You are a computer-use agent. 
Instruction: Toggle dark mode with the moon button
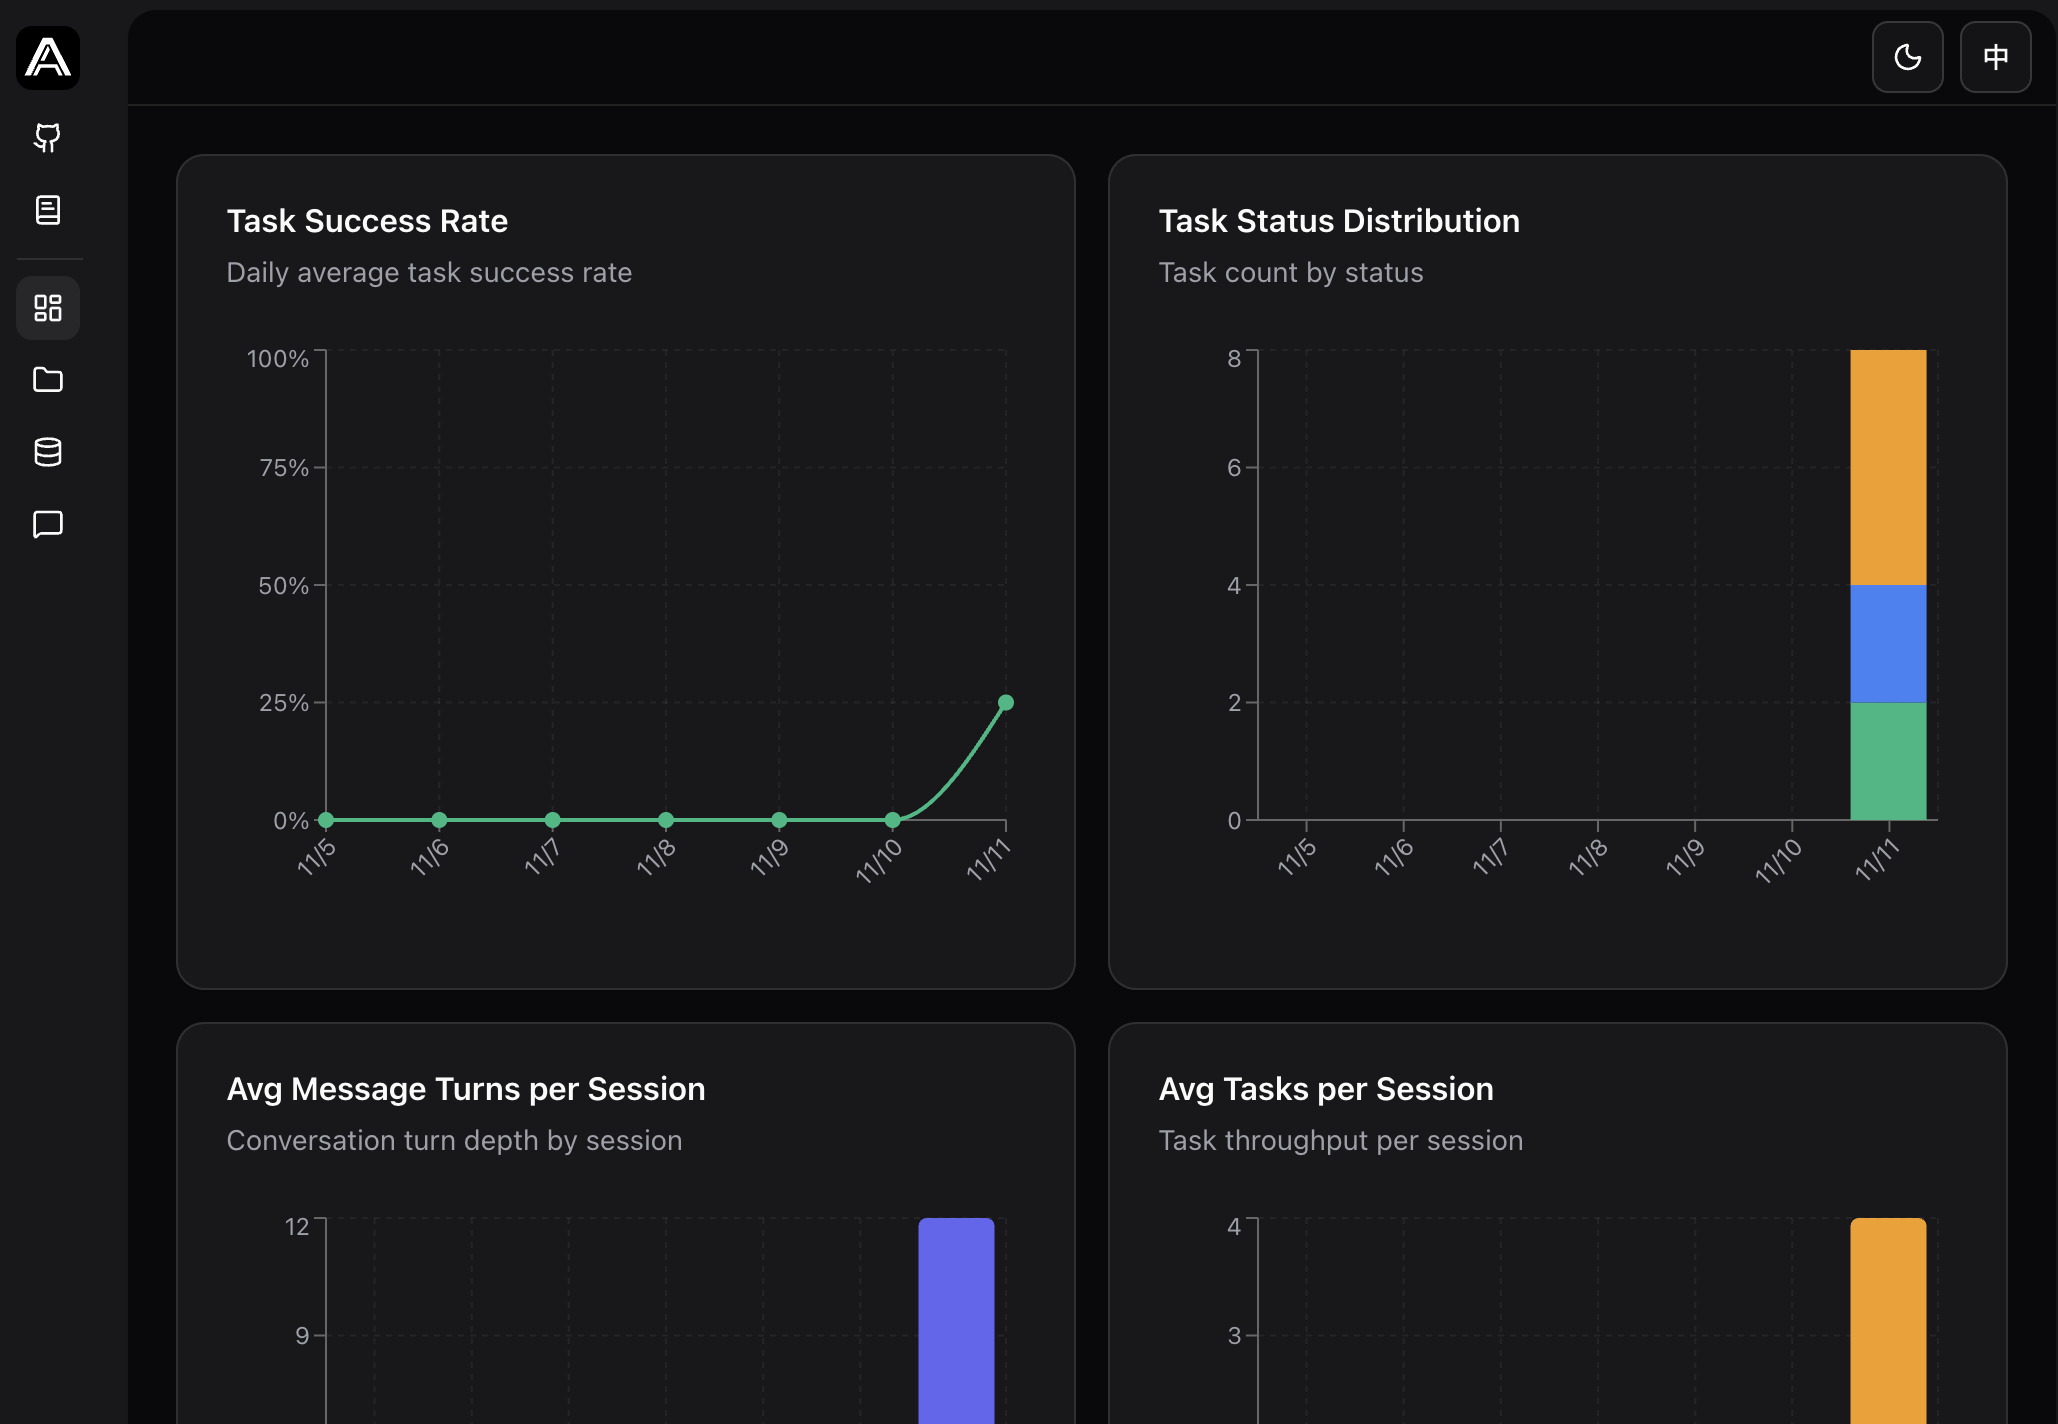tap(1906, 57)
